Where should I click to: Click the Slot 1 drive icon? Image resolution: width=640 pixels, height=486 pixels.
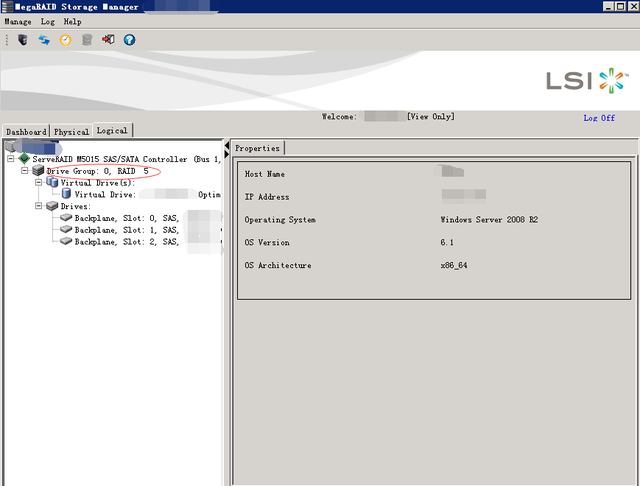66,230
